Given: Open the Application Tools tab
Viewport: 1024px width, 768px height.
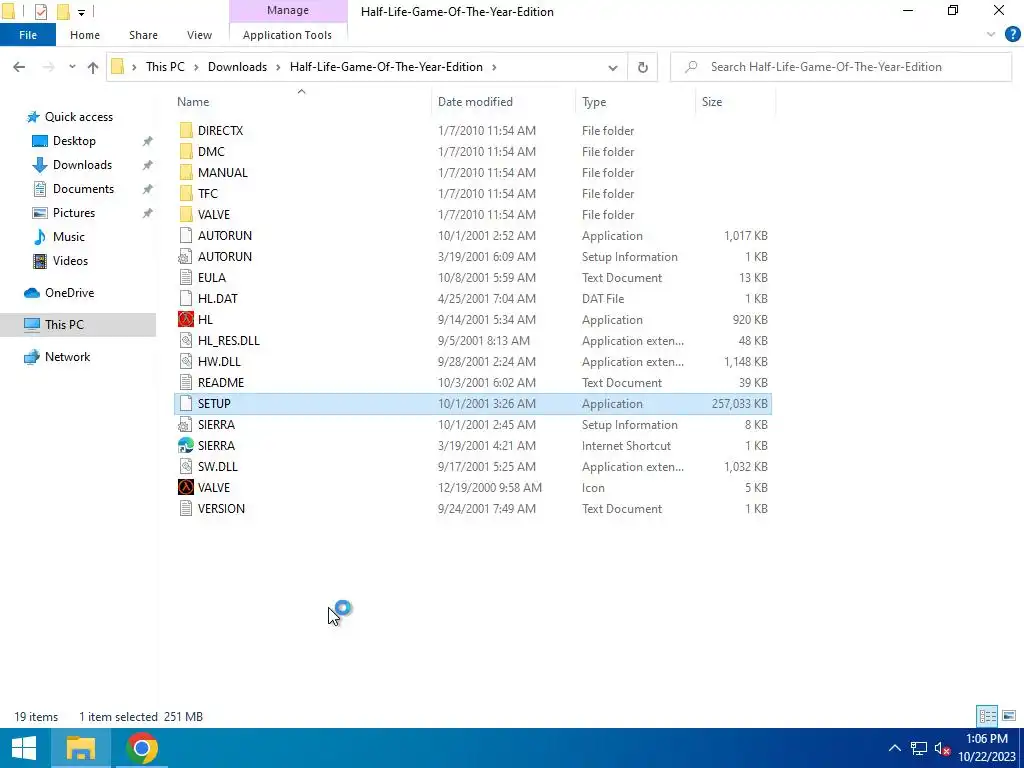Looking at the screenshot, I should 287,35.
